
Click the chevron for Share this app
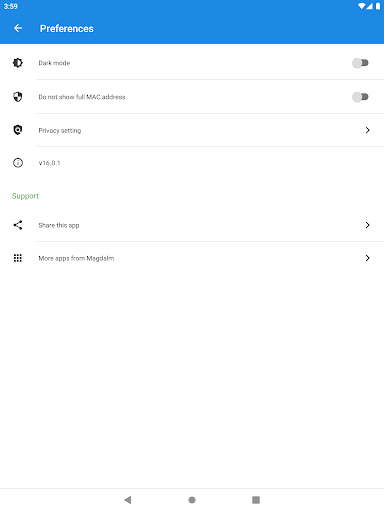(367, 225)
